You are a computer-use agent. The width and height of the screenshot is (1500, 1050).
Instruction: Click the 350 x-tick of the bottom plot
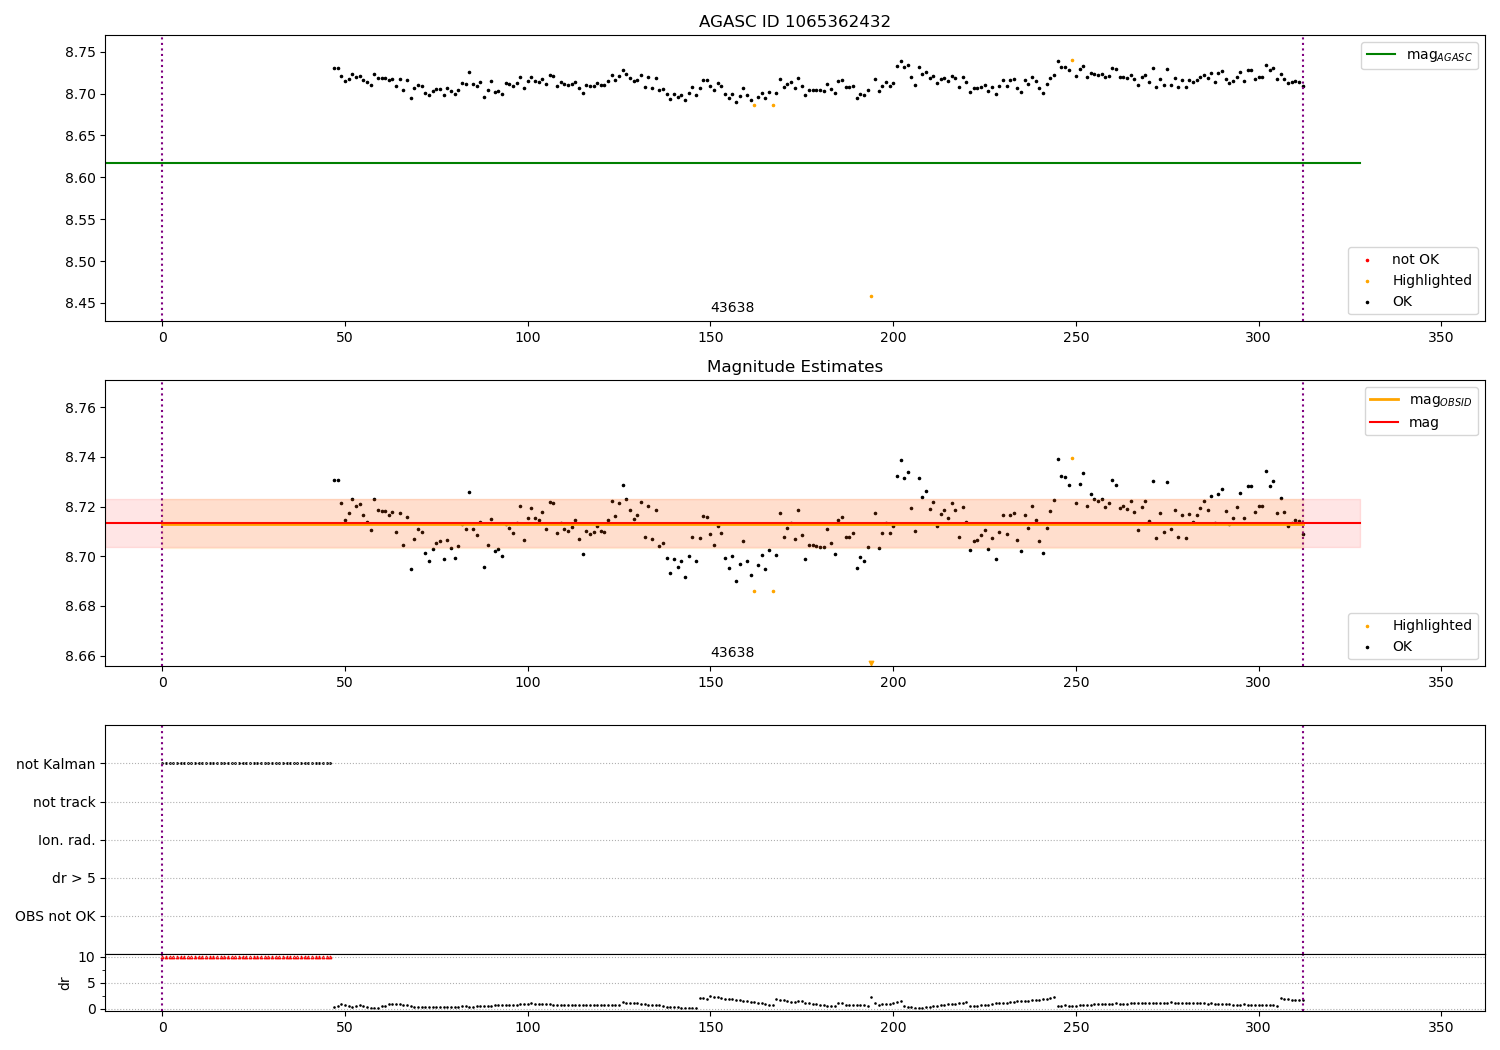[x=1441, y=1028]
